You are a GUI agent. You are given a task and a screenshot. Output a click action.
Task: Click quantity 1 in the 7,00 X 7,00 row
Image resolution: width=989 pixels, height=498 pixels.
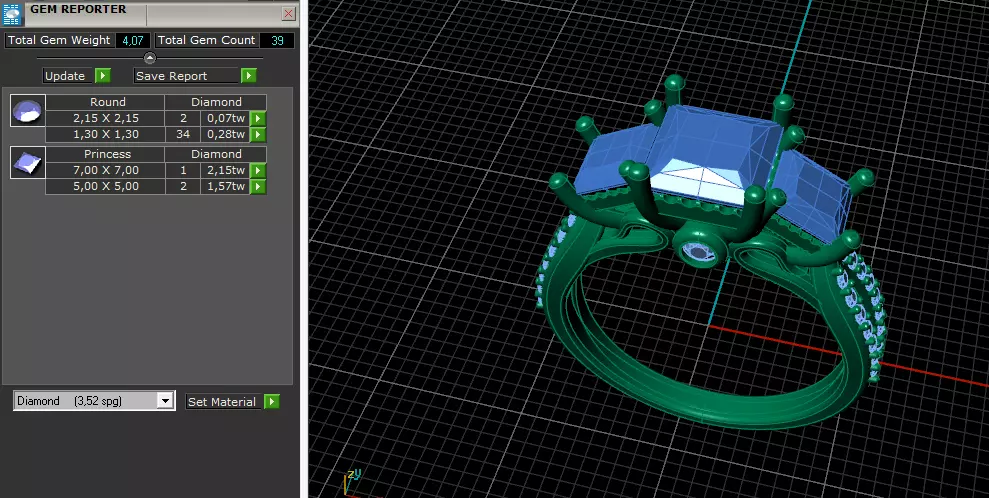(183, 170)
